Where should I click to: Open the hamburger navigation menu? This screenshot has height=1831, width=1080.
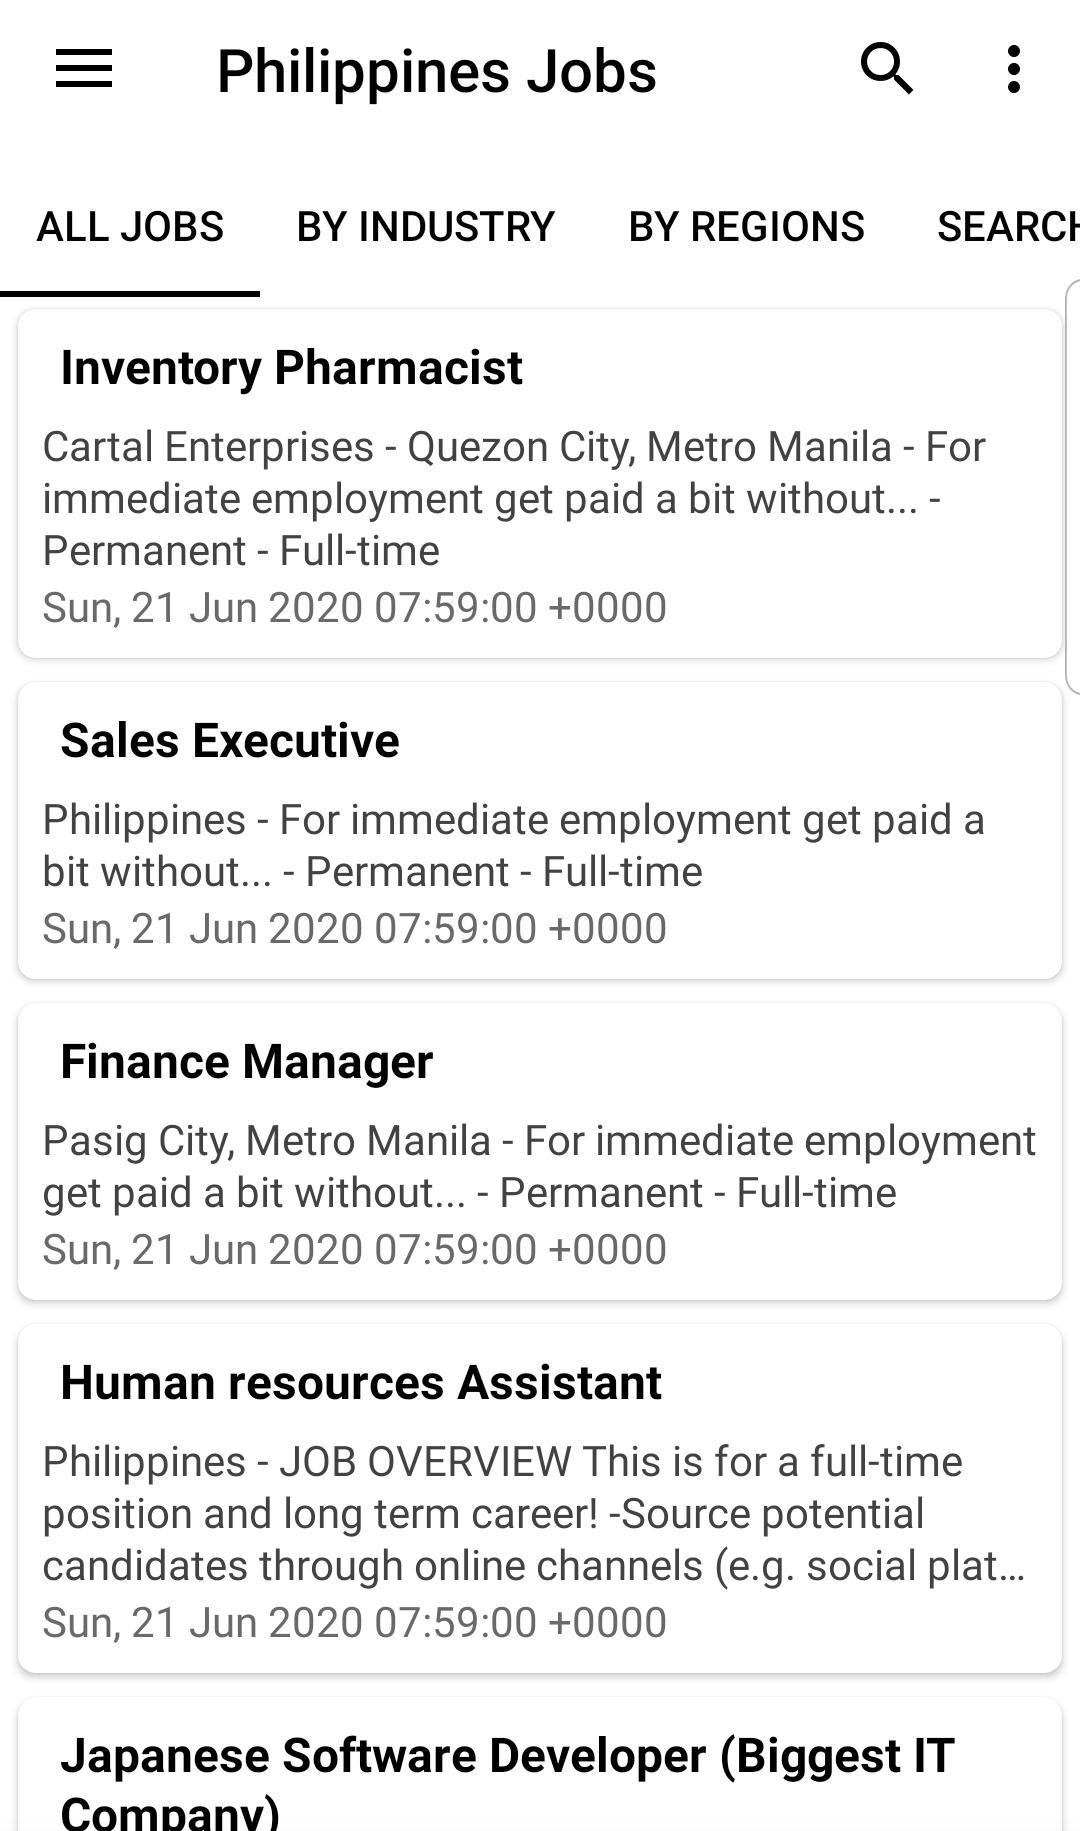(x=84, y=70)
